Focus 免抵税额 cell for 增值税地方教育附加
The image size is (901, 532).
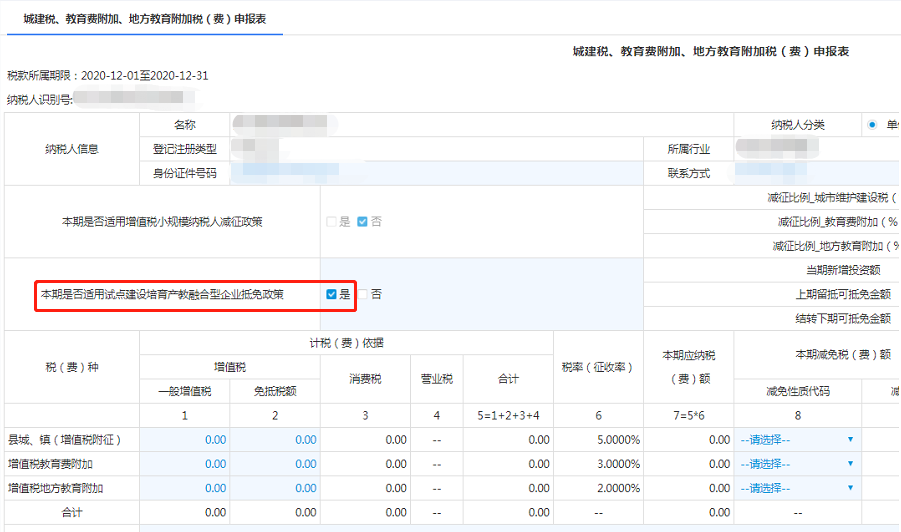[275, 488]
